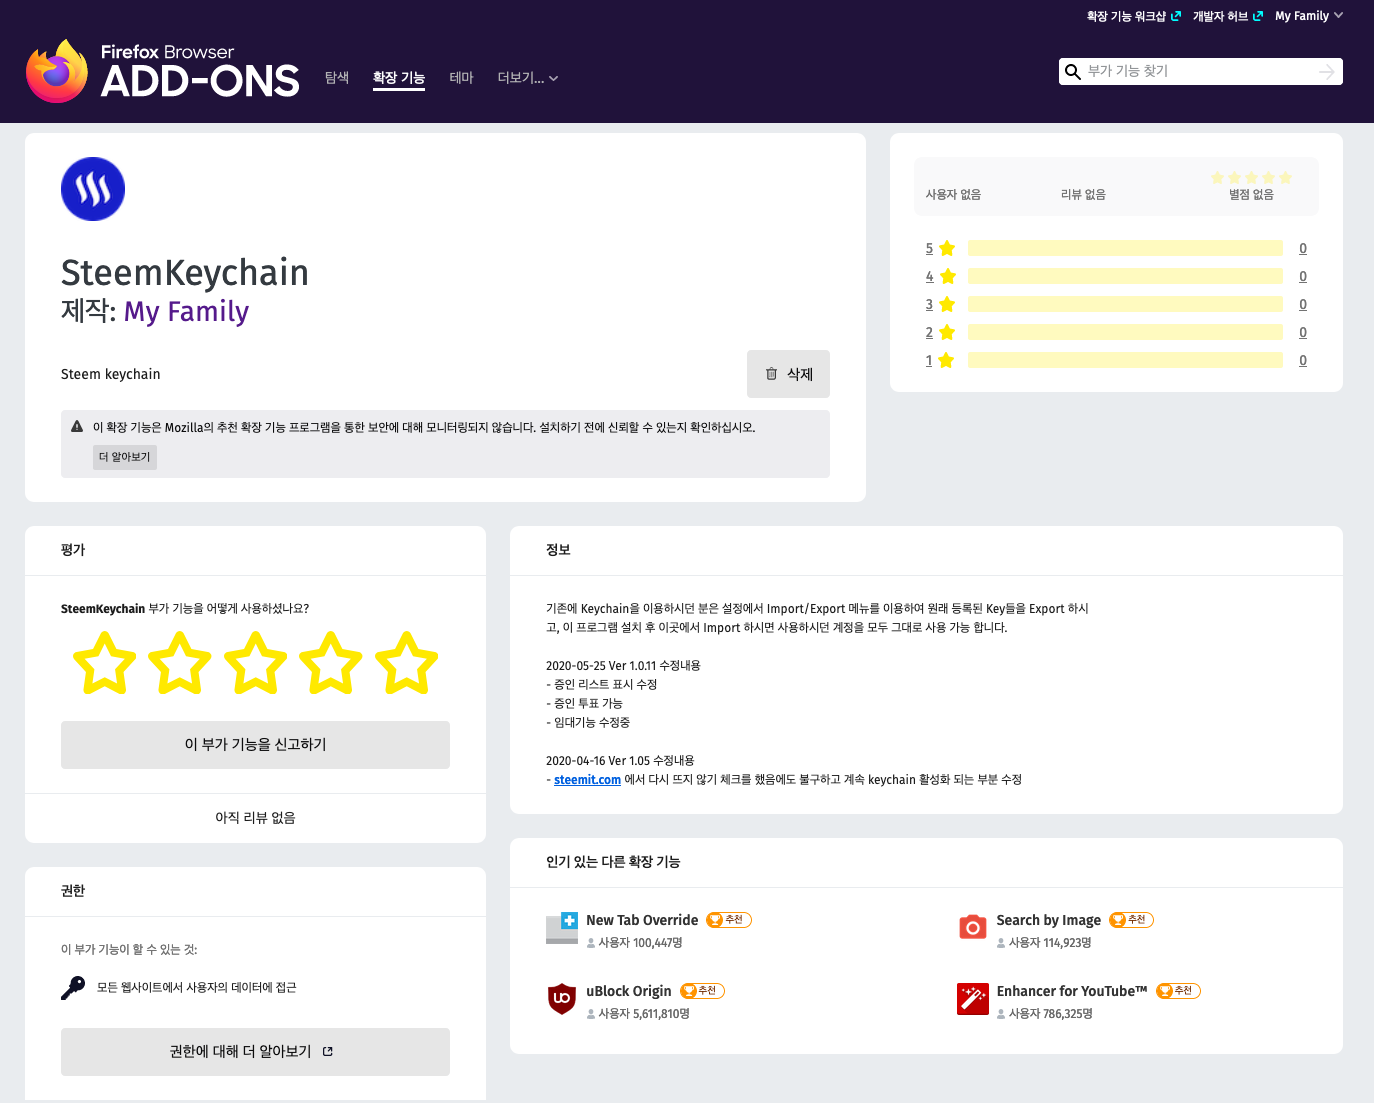Click the 삭제 remove button
Image resolution: width=1374 pixels, height=1103 pixels.
(x=788, y=374)
